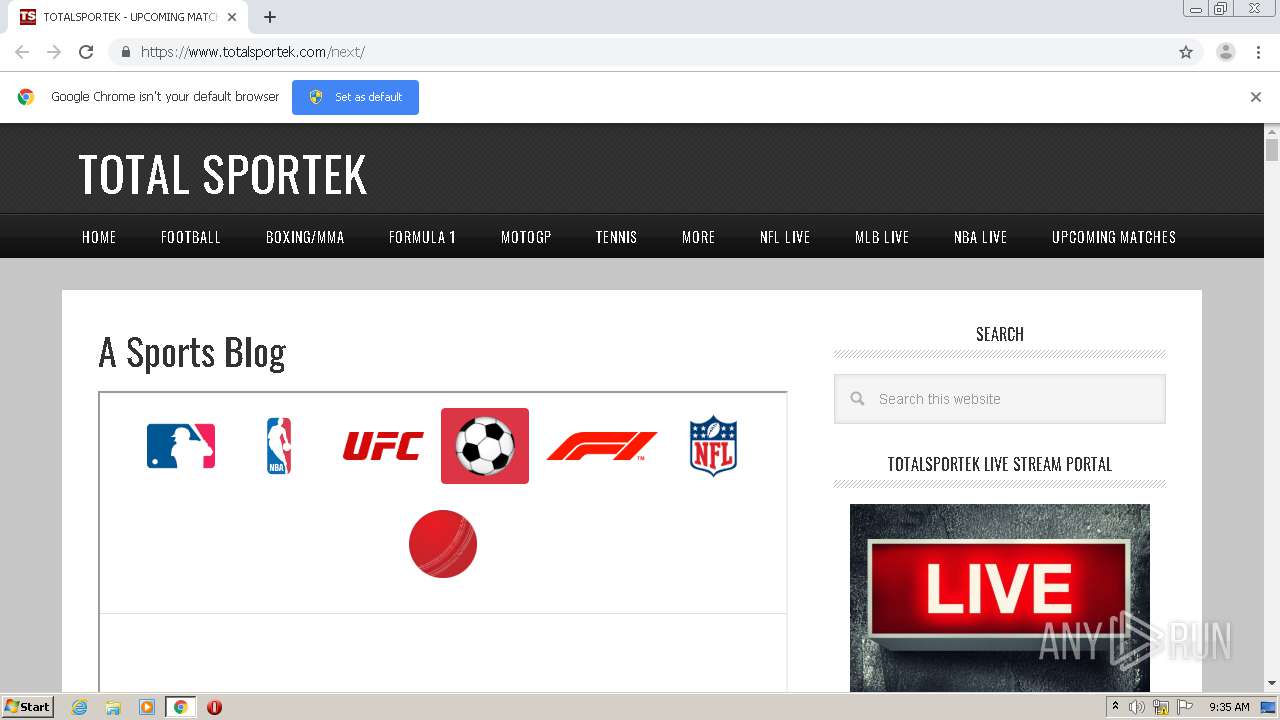Choose the soccer ball icon

pos(485,446)
